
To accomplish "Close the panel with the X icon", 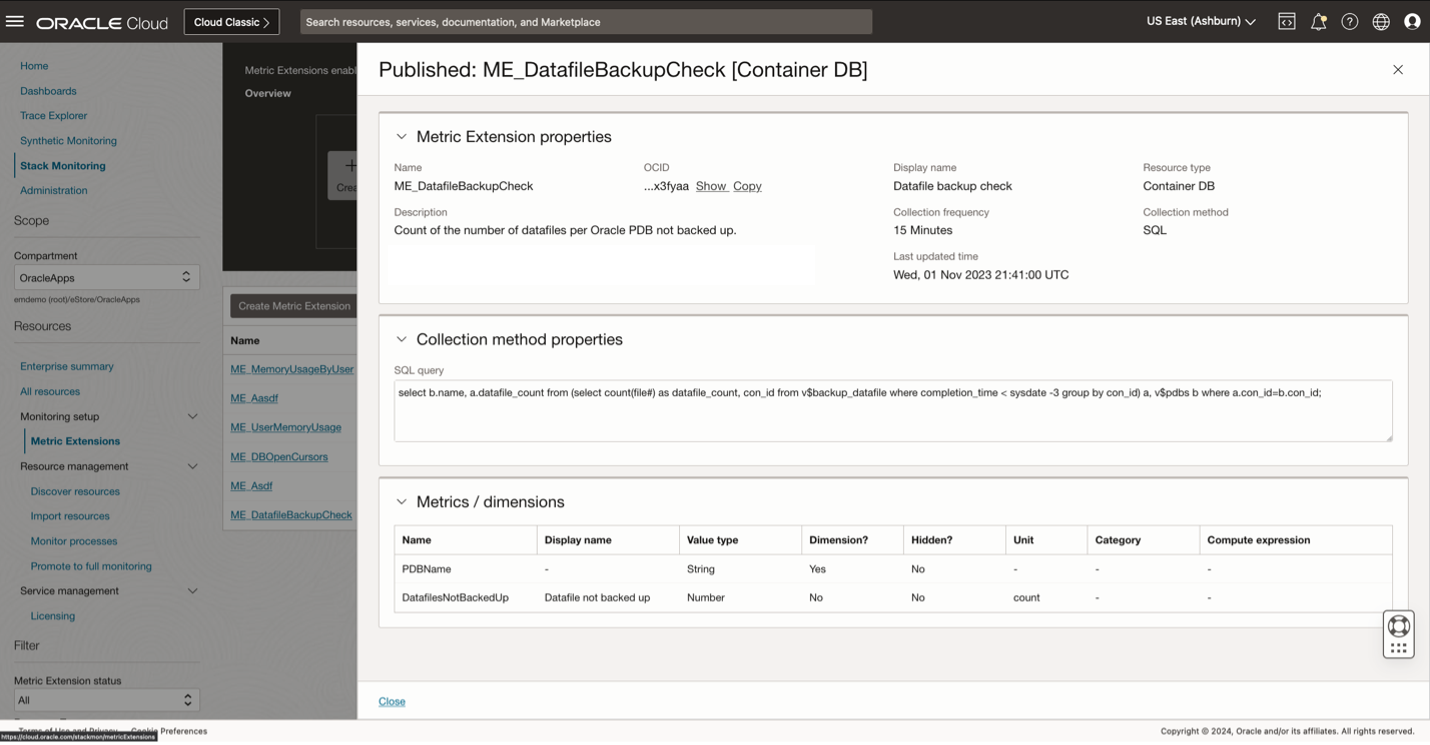I will 1398,69.
